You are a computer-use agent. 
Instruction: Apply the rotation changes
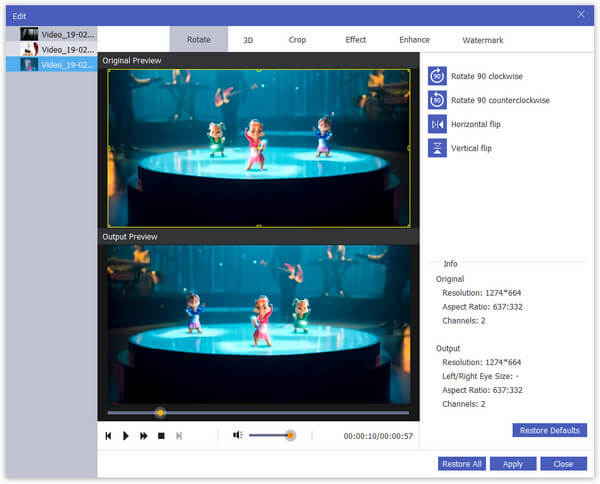[513, 464]
